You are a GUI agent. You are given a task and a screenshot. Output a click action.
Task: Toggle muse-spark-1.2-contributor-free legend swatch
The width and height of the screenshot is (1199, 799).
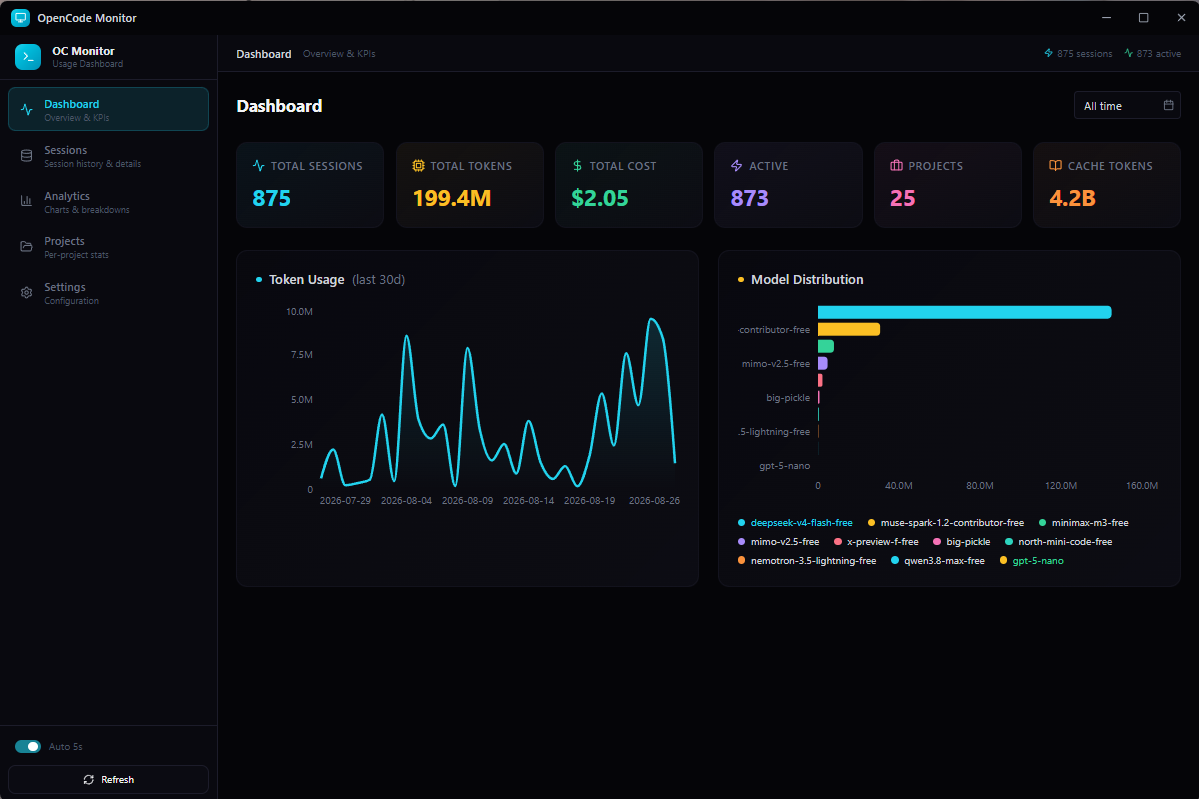[871, 523]
